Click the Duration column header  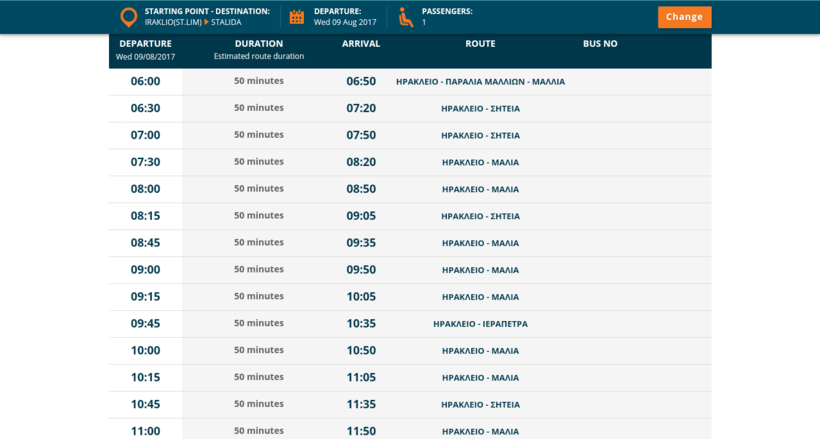(259, 44)
